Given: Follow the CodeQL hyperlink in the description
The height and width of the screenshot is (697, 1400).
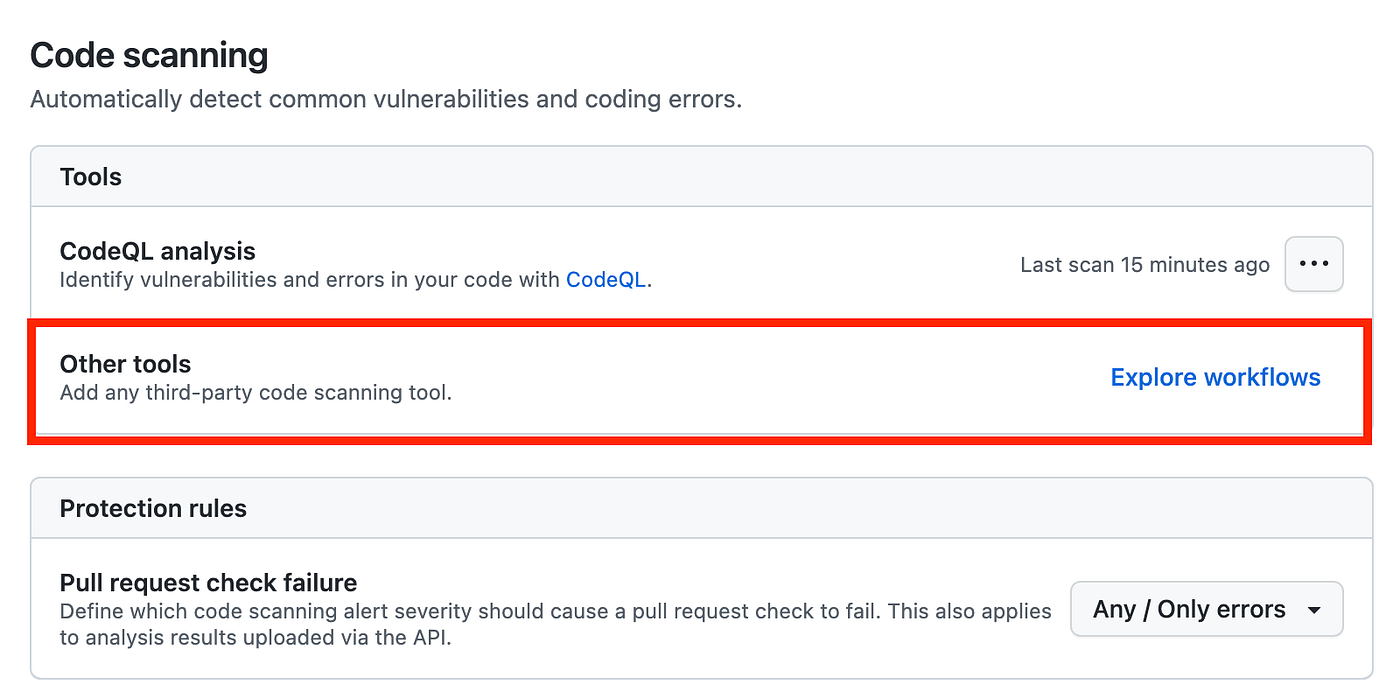Looking at the screenshot, I should pos(606,280).
